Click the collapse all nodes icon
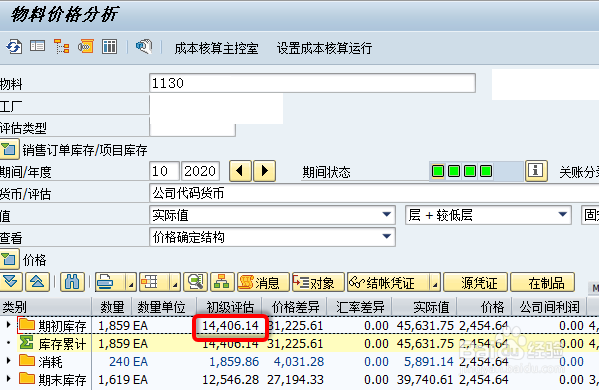Image resolution: width=599 pixels, height=390 pixels. click(x=37, y=282)
